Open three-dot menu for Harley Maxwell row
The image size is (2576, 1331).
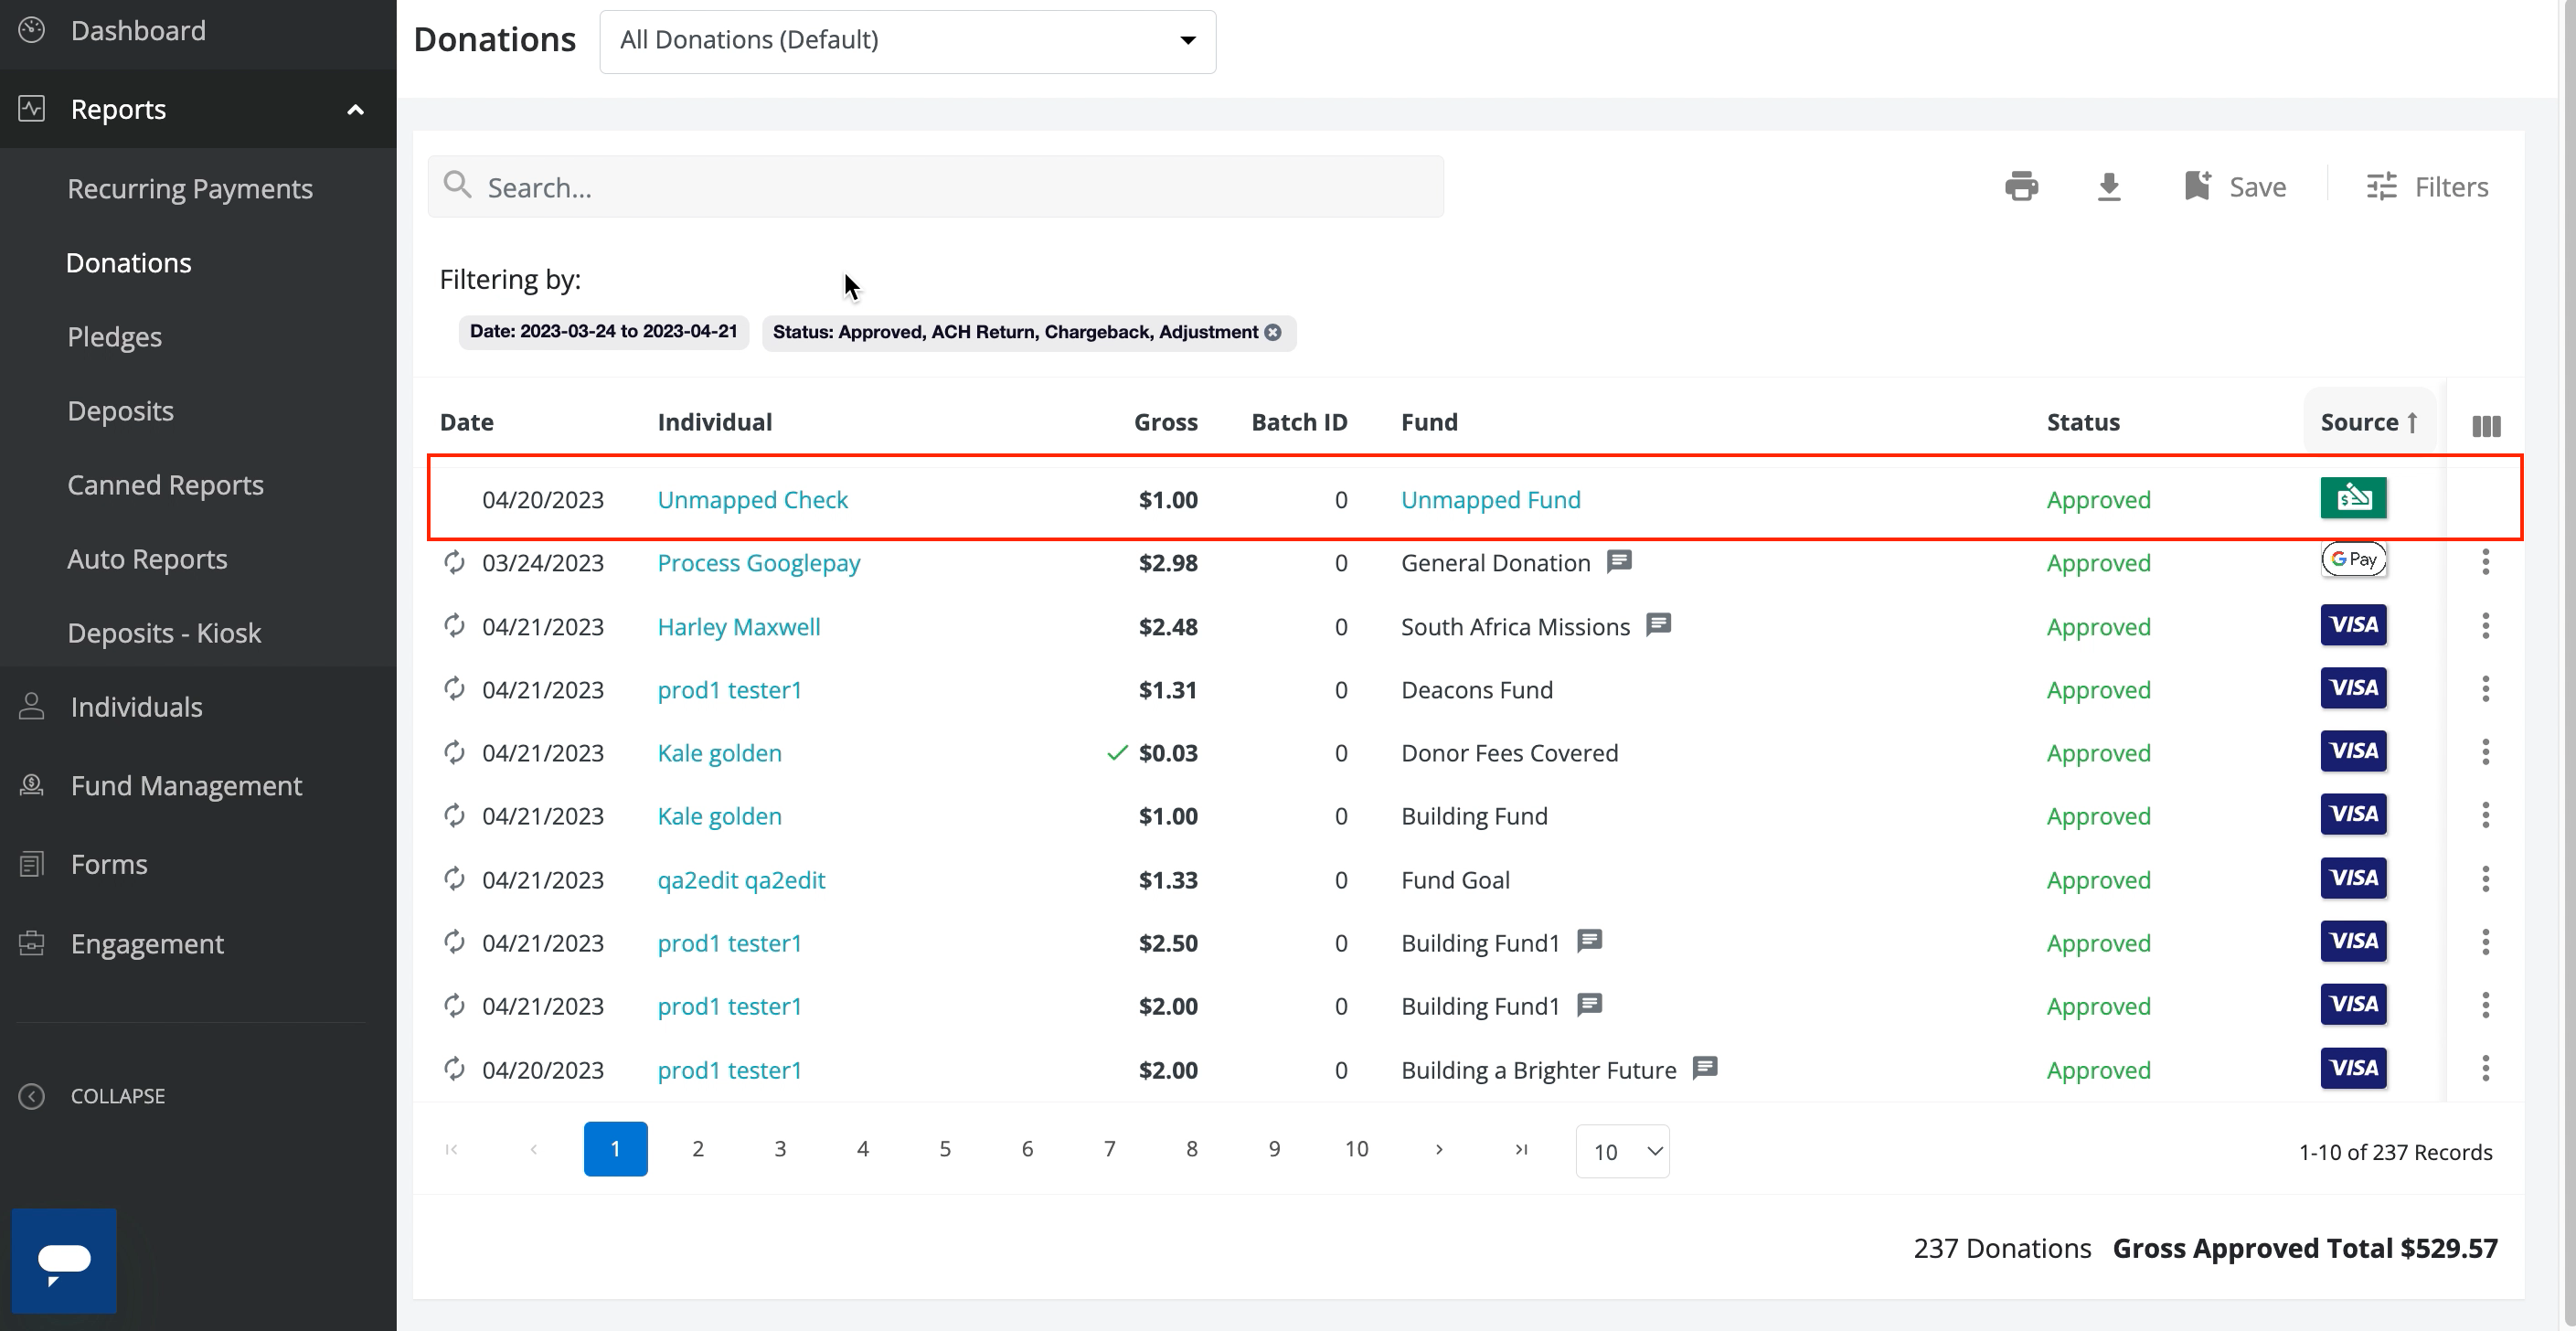click(2485, 626)
